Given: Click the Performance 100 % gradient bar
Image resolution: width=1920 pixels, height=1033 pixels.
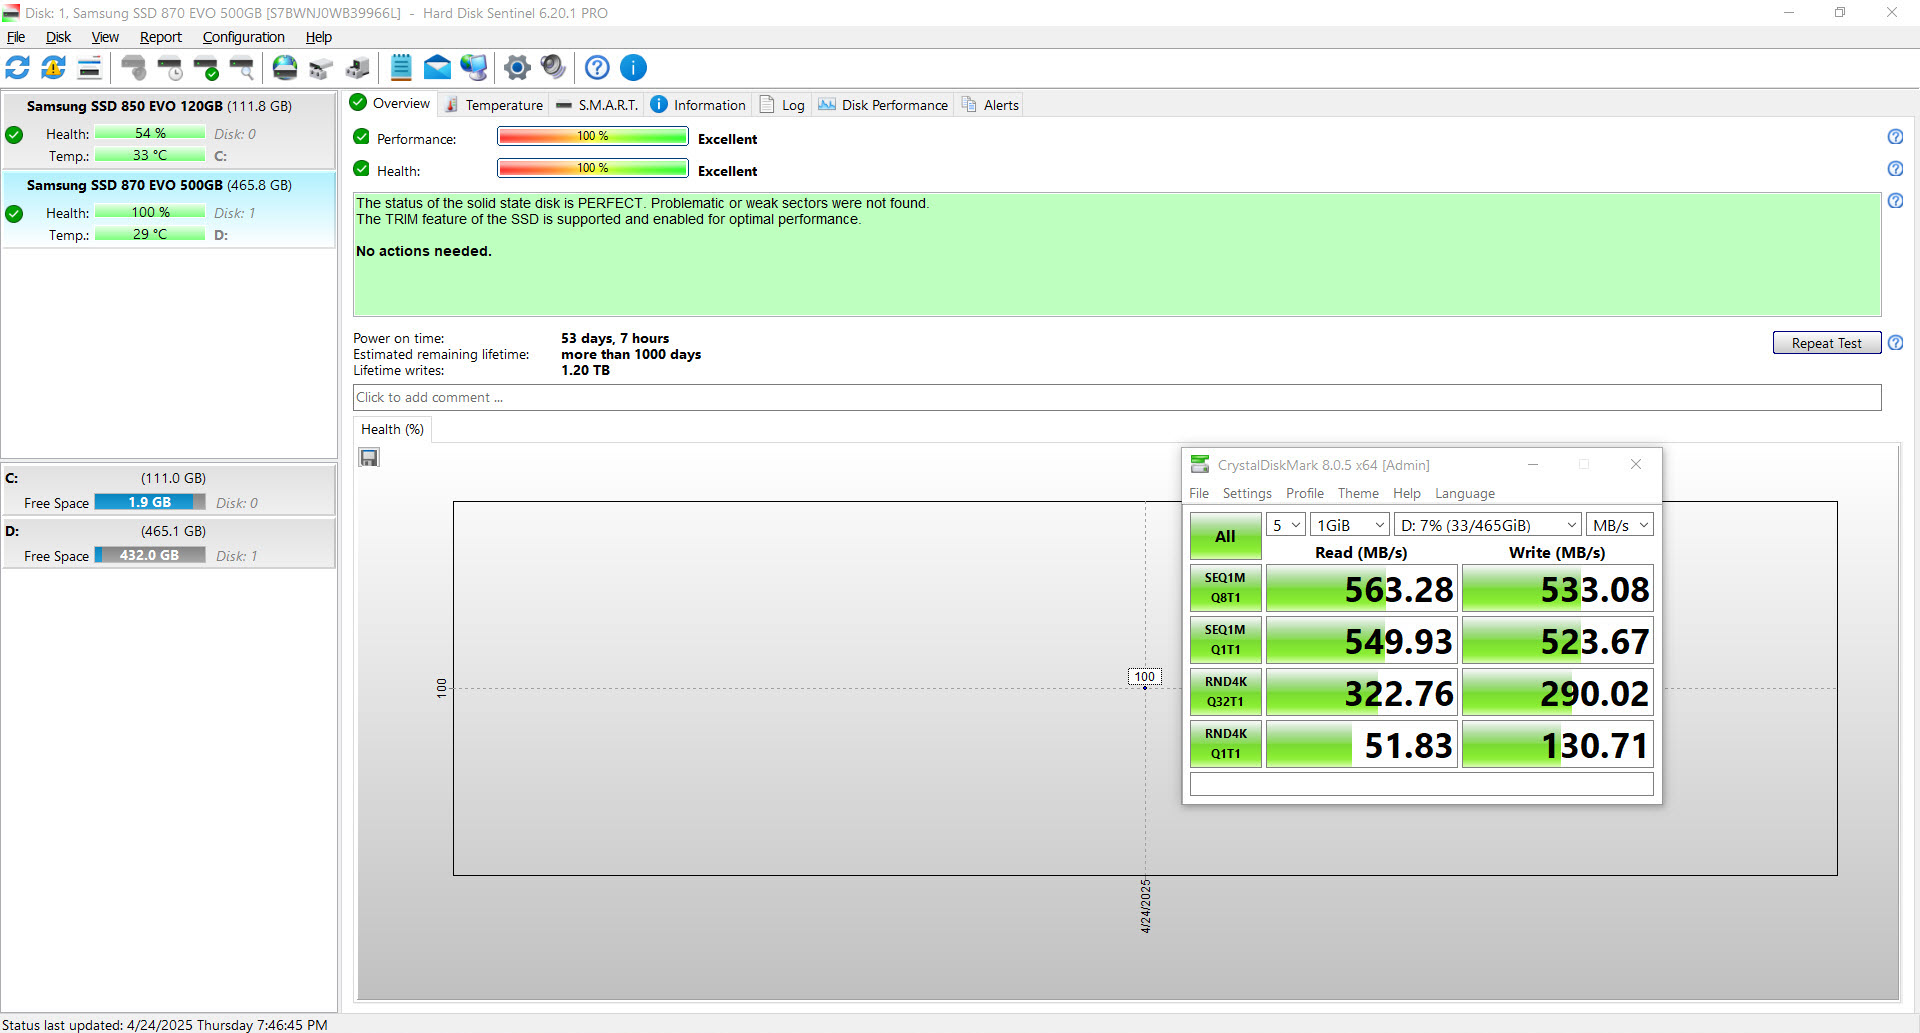Looking at the screenshot, I should 593,137.
